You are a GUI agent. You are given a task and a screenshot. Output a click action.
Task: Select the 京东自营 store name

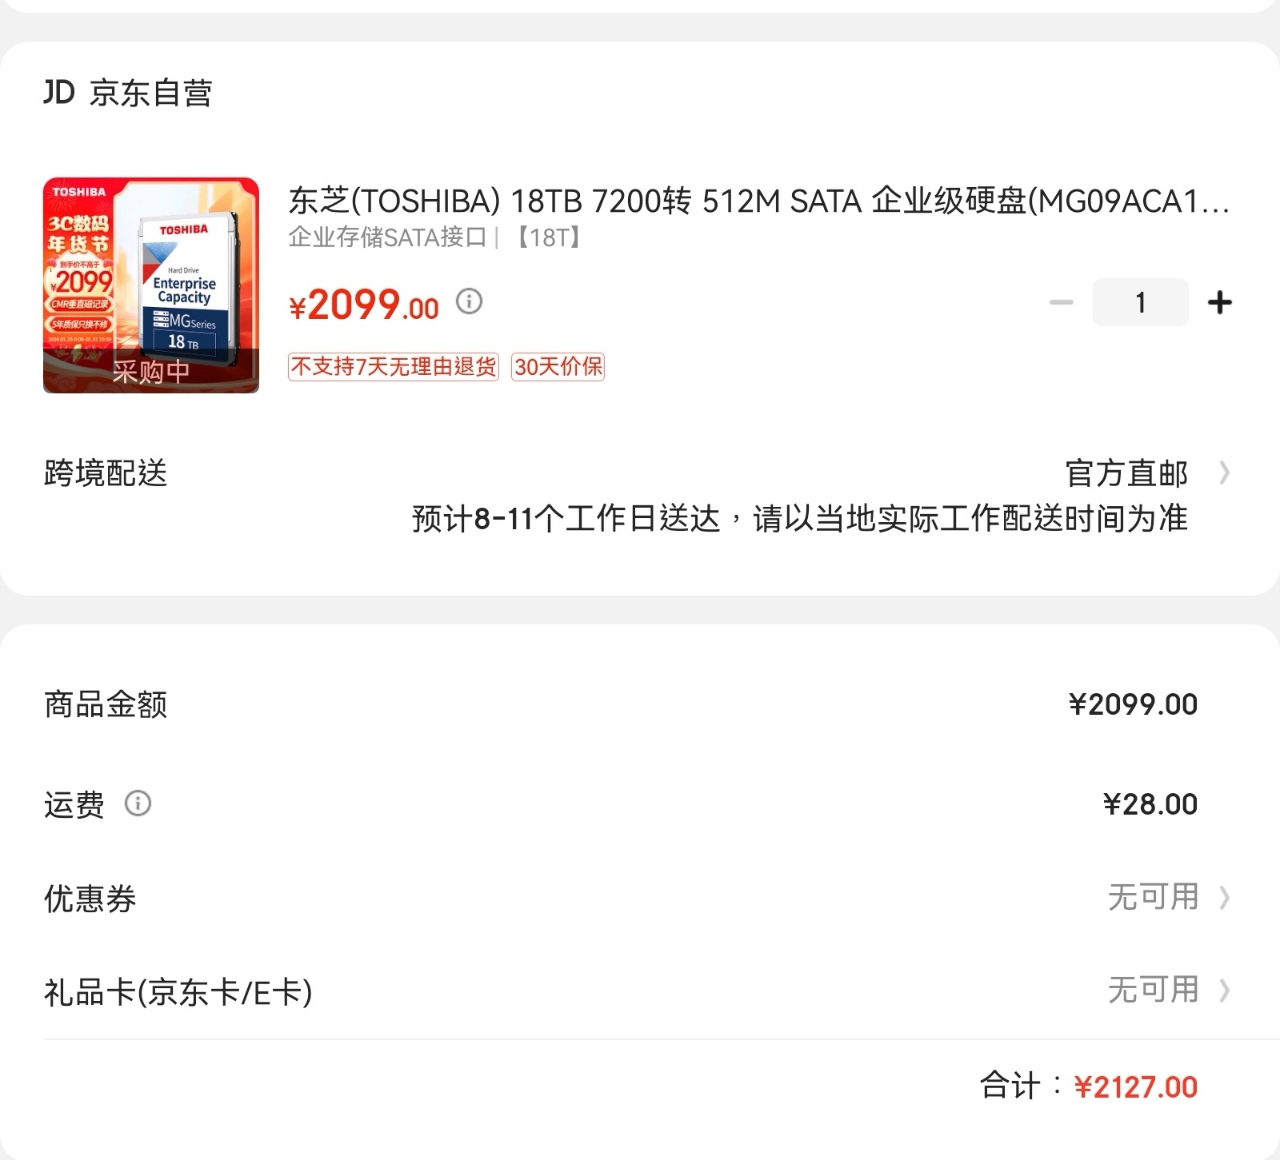[151, 93]
